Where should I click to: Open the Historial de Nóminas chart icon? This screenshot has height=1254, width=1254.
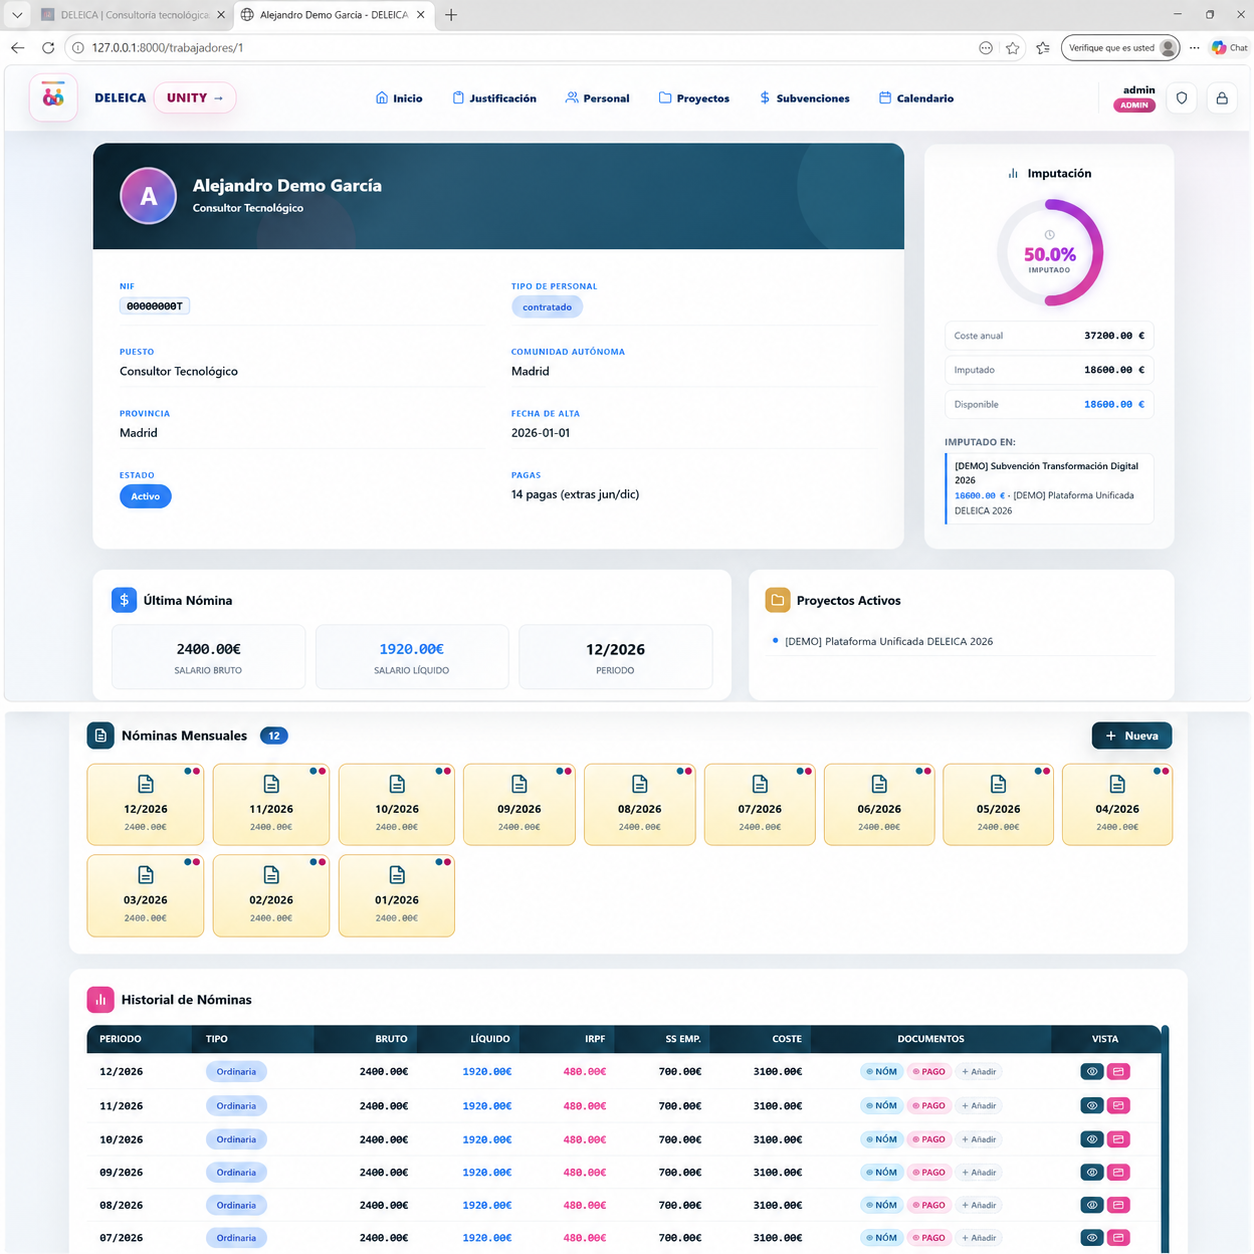(100, 999)
